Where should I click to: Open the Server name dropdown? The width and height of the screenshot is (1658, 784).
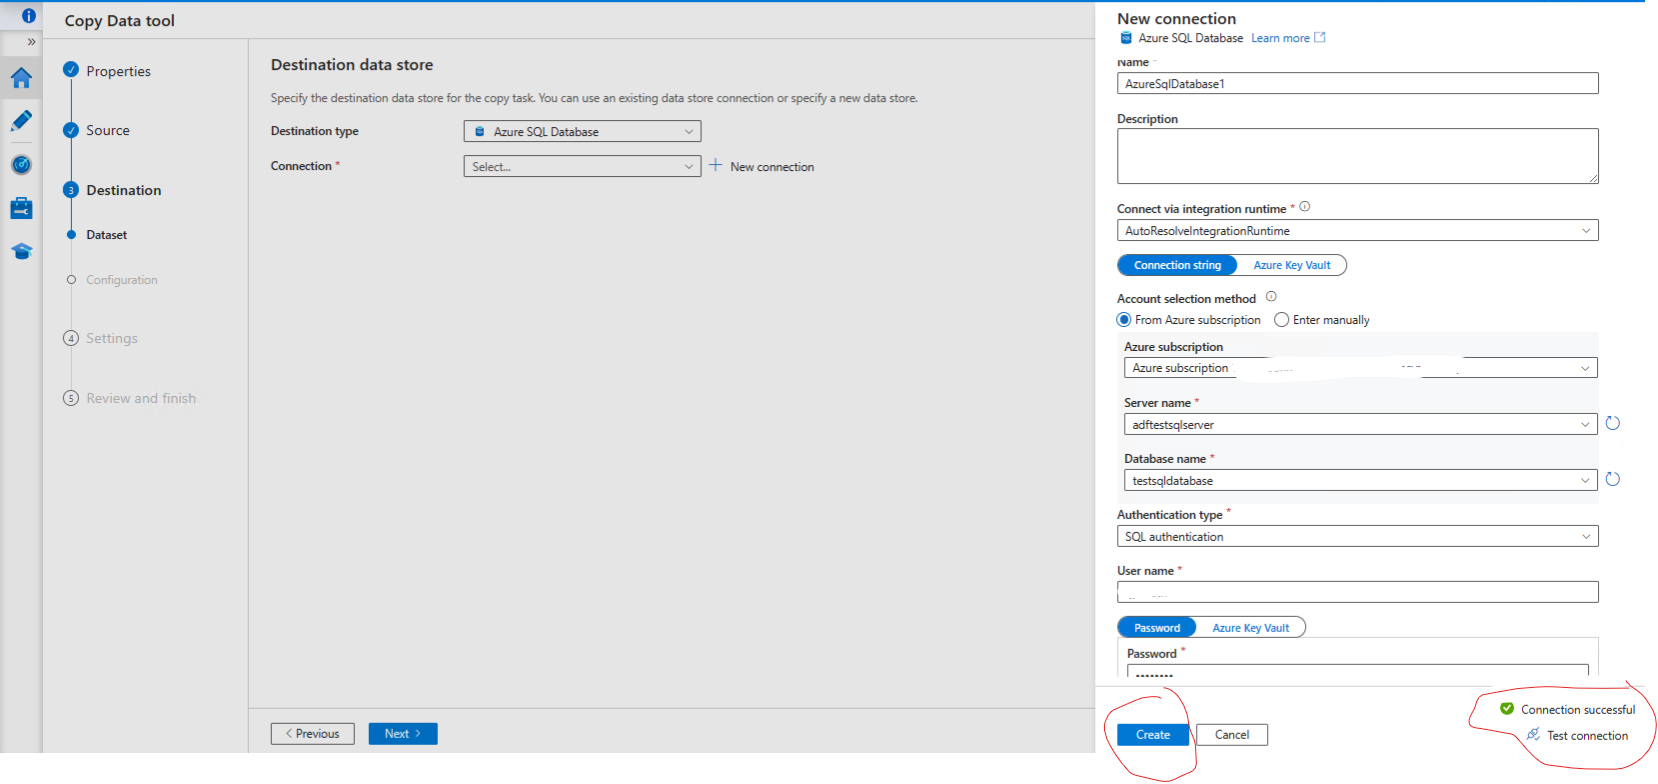[x=1360, y=425]
